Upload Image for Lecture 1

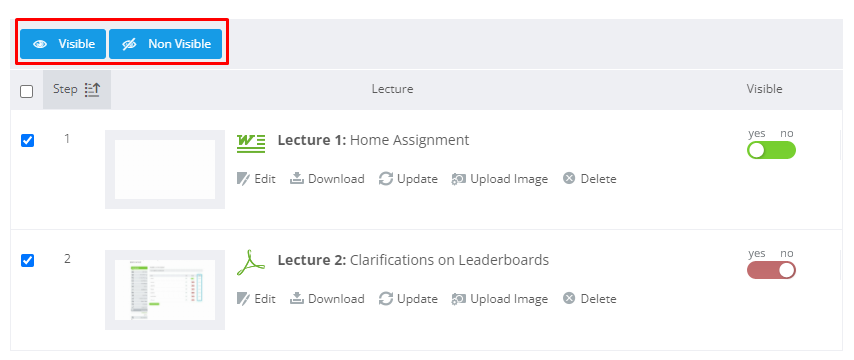499,179
